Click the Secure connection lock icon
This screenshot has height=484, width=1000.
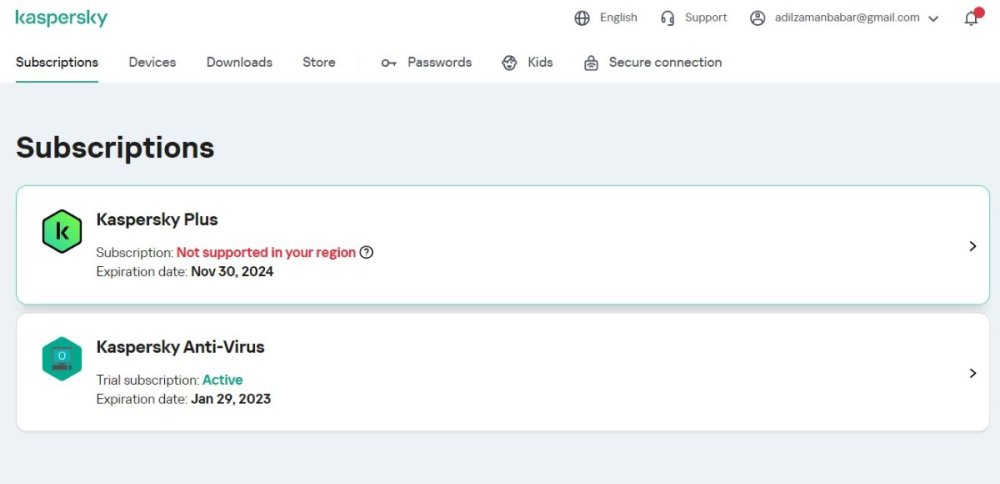[x=591, y=63]
